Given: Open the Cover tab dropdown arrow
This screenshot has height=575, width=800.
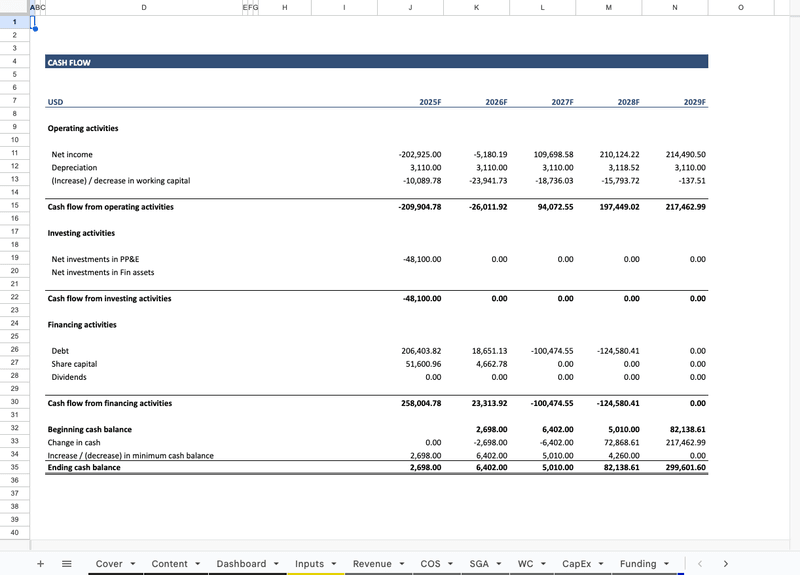Looking at the screenshot, I should tap(132, 564).
